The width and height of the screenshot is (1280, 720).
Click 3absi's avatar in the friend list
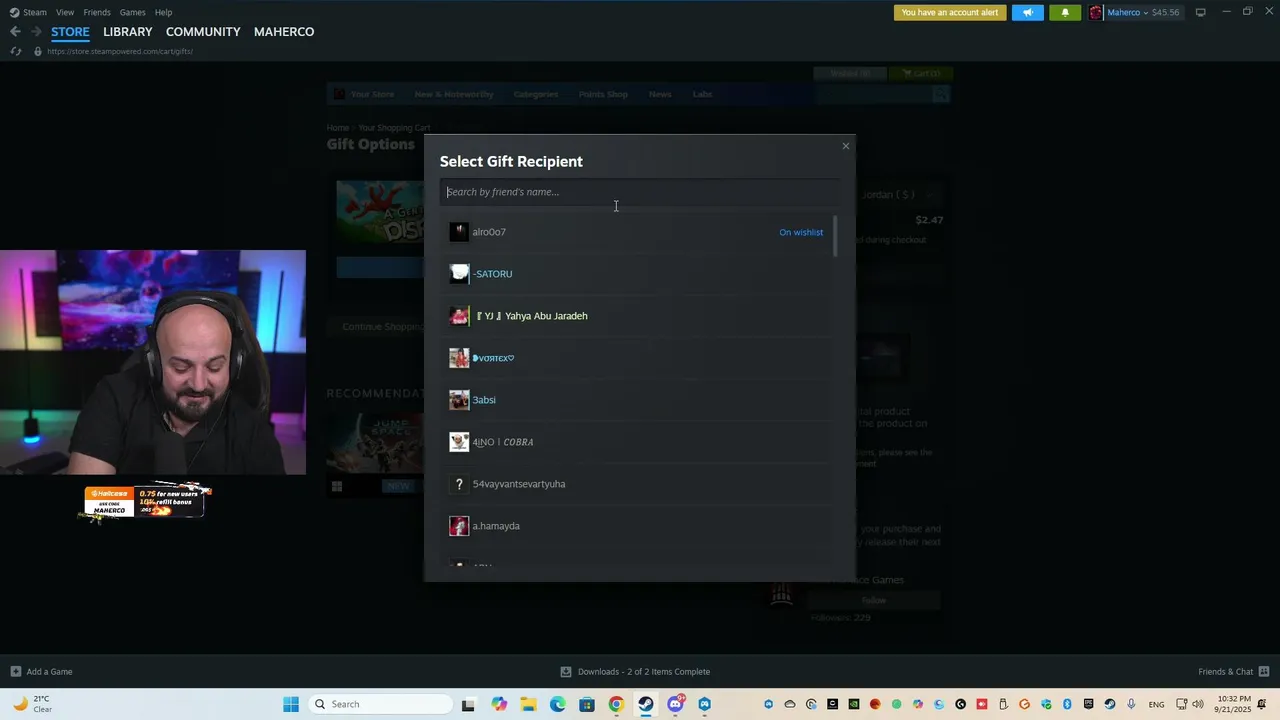point(459,400)
